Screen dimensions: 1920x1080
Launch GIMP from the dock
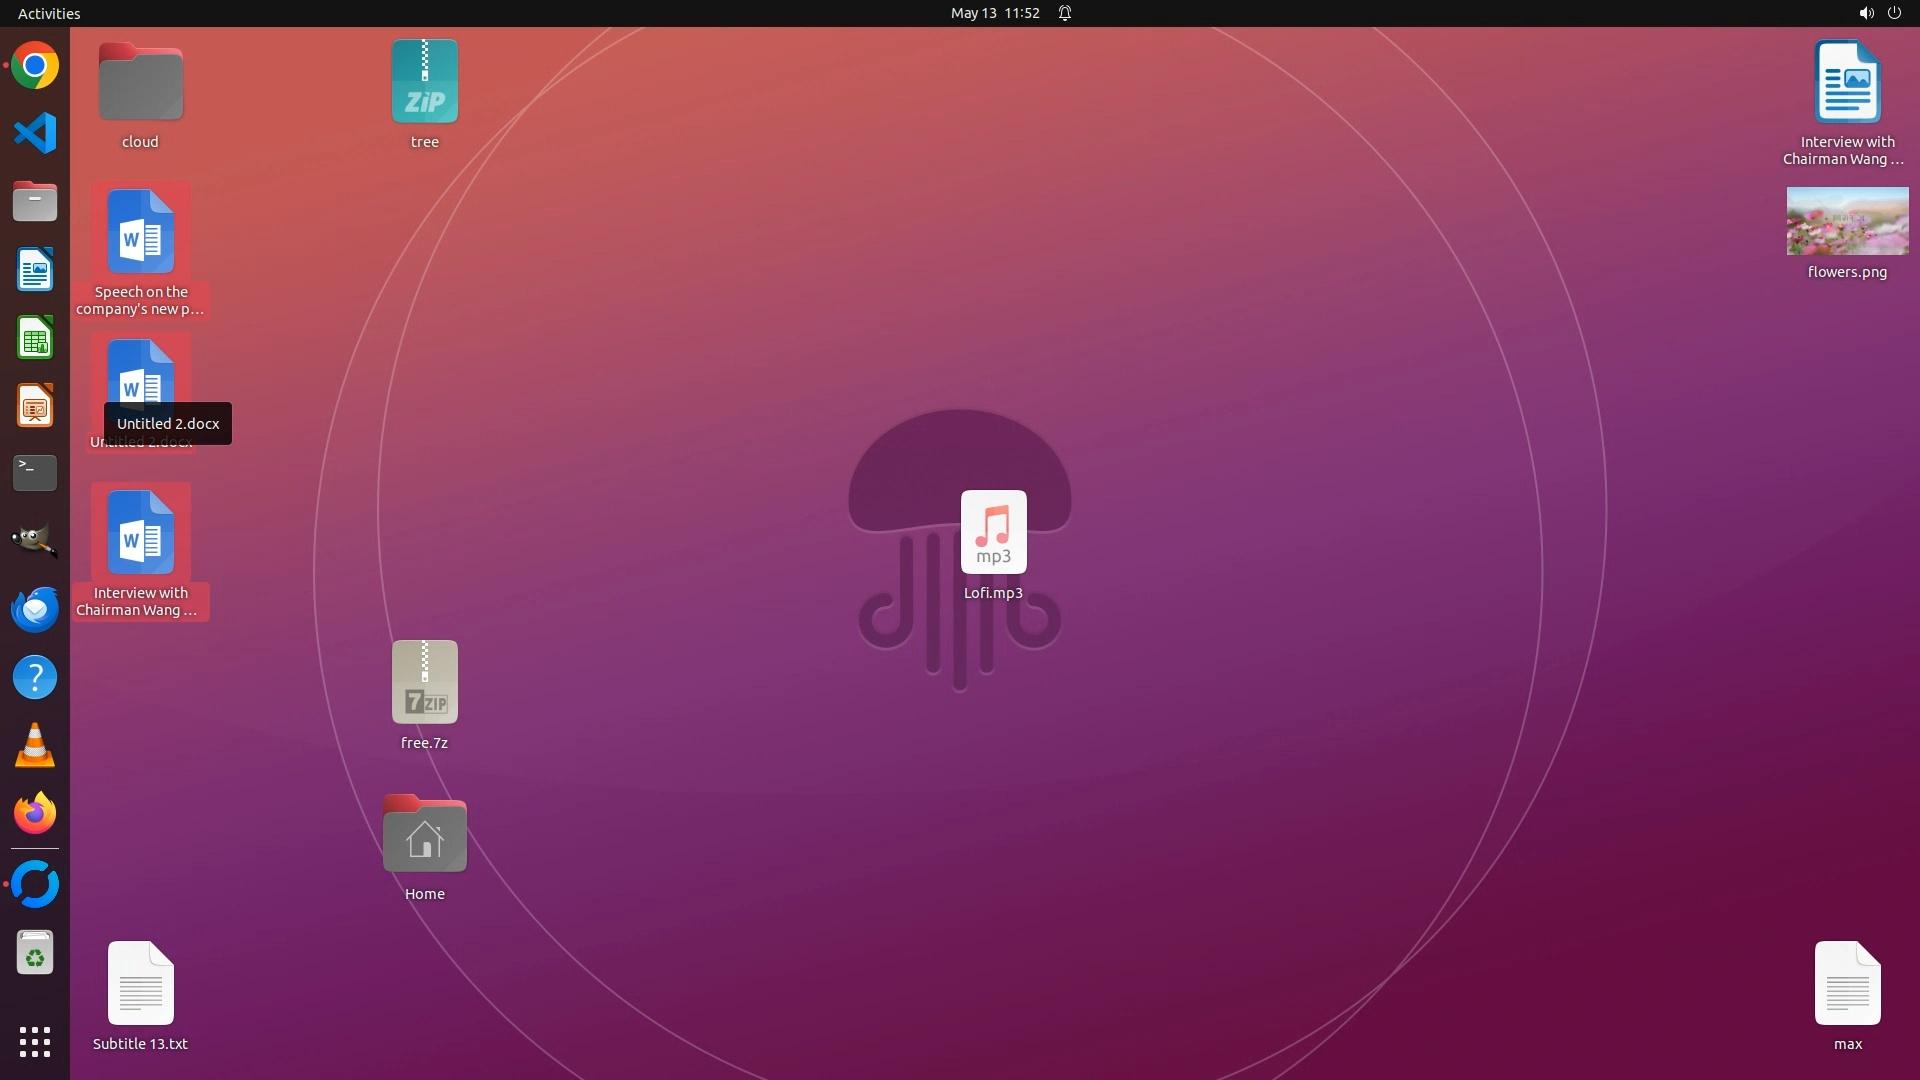[x=35, y=541]
